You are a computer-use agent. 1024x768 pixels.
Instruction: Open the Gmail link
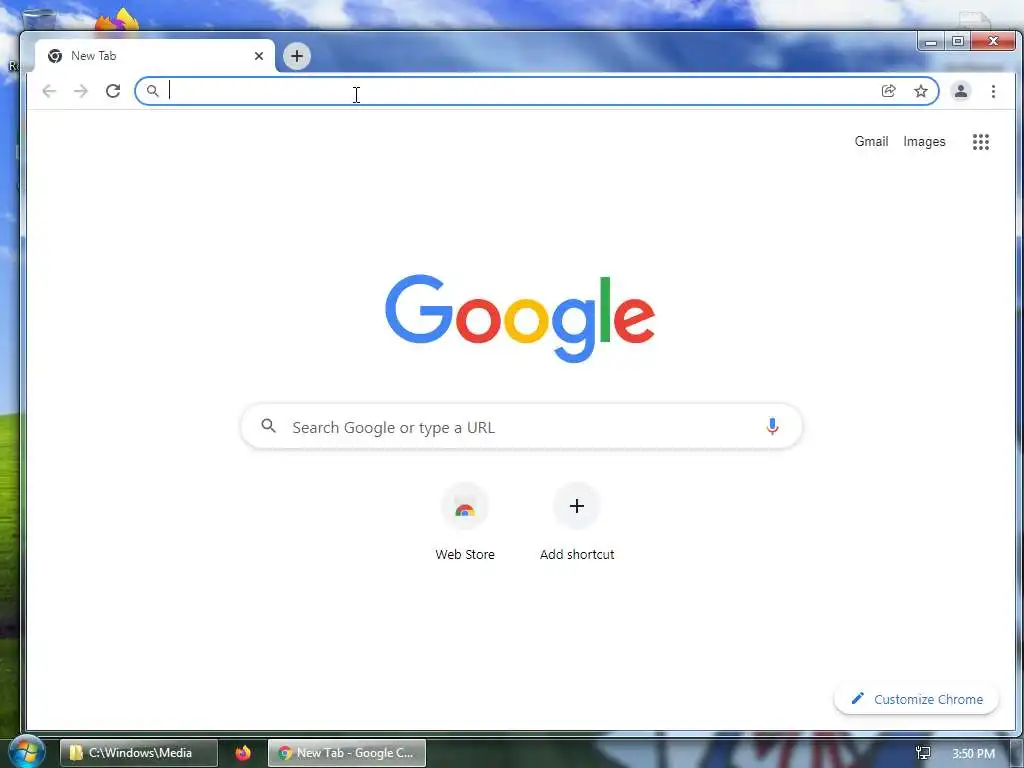[871, 142]
